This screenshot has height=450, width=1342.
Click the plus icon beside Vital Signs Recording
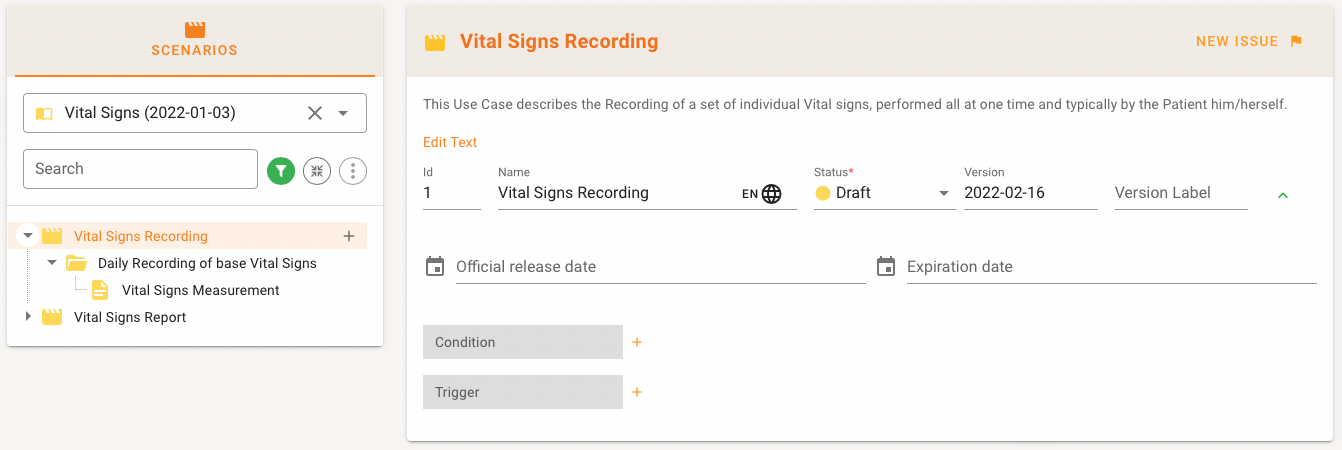pos(349,236)
